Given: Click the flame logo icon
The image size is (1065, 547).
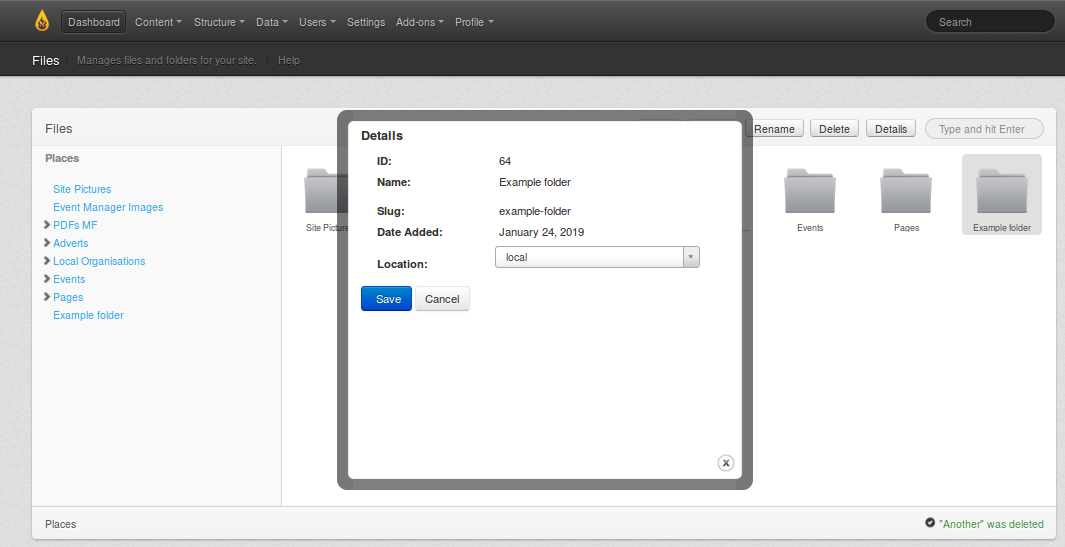Looking at the screenshot, I should (41, 21).
